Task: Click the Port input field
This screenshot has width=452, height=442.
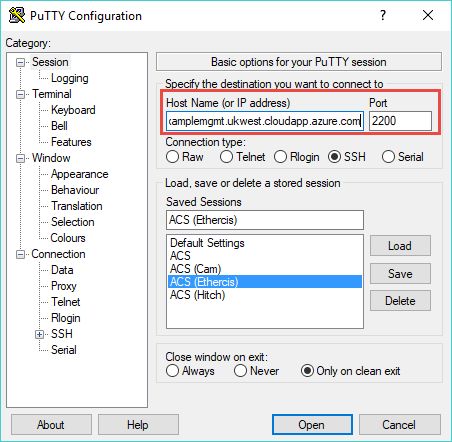Action: tap(400, 121)
